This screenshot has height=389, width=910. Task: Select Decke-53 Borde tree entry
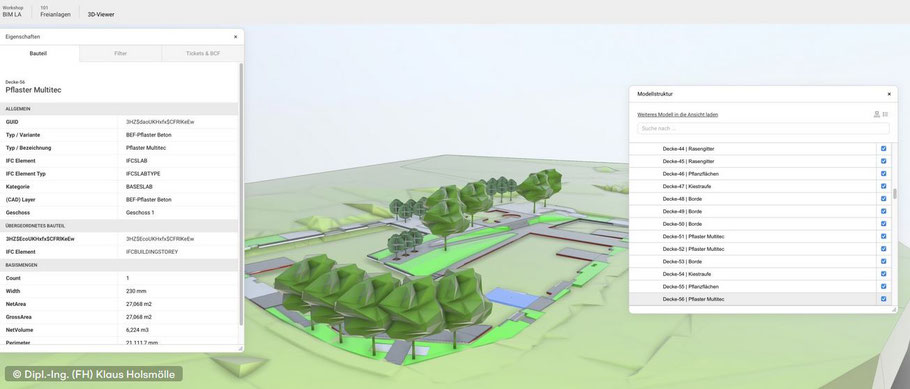753,261
